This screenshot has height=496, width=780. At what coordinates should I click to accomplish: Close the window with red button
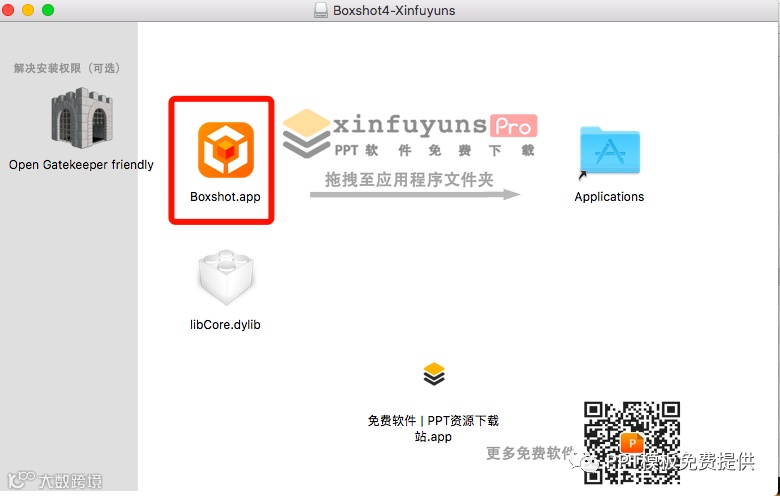click(x=8, y=9)
